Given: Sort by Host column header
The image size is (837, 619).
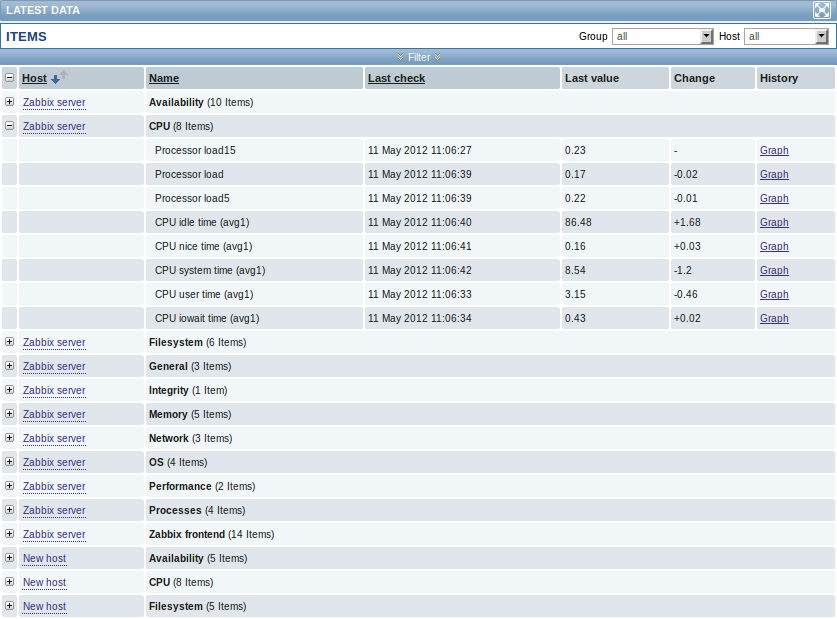Looking at the screenshot, I should tap(34, 78).
